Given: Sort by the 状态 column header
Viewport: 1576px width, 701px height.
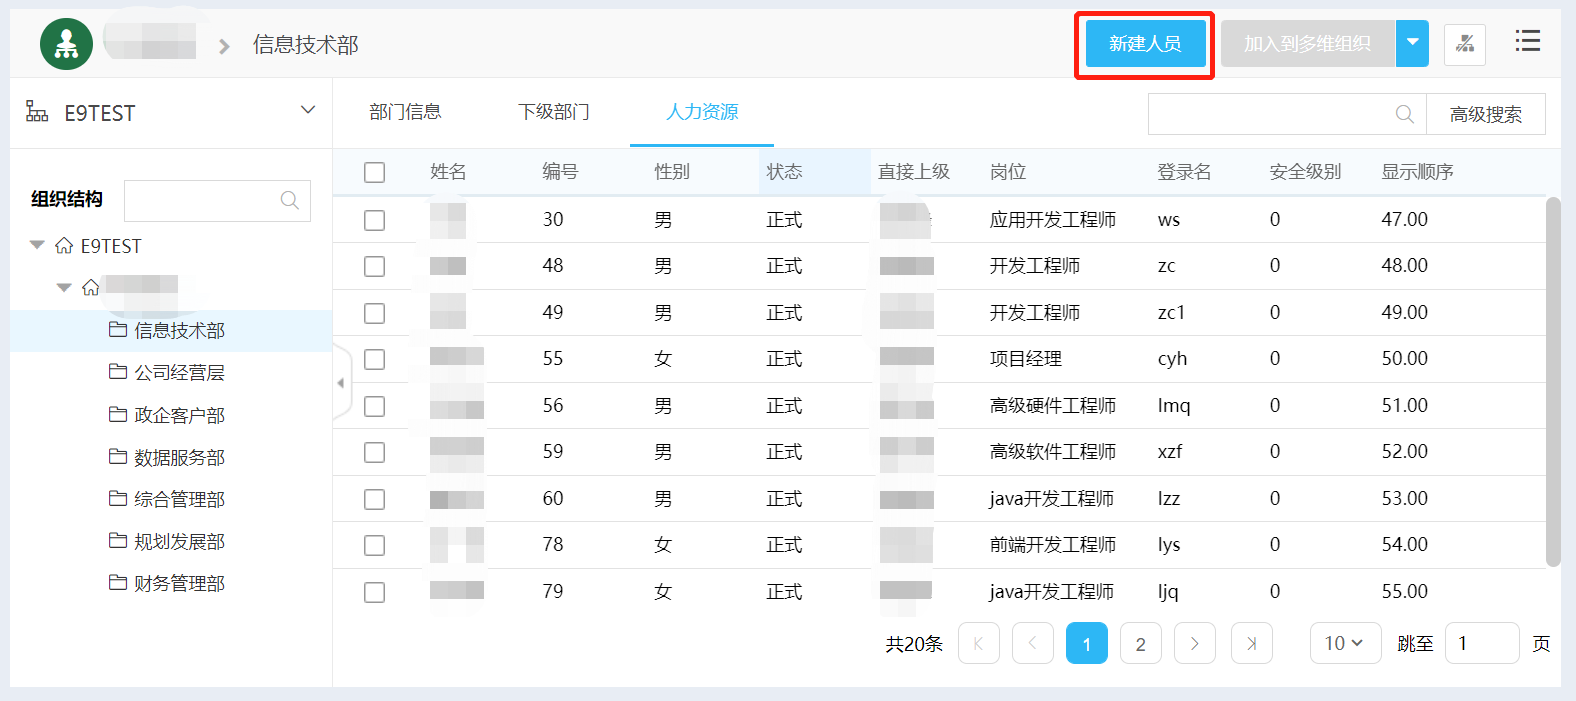Looking at the screenshot, I should [x=784, y=172].
